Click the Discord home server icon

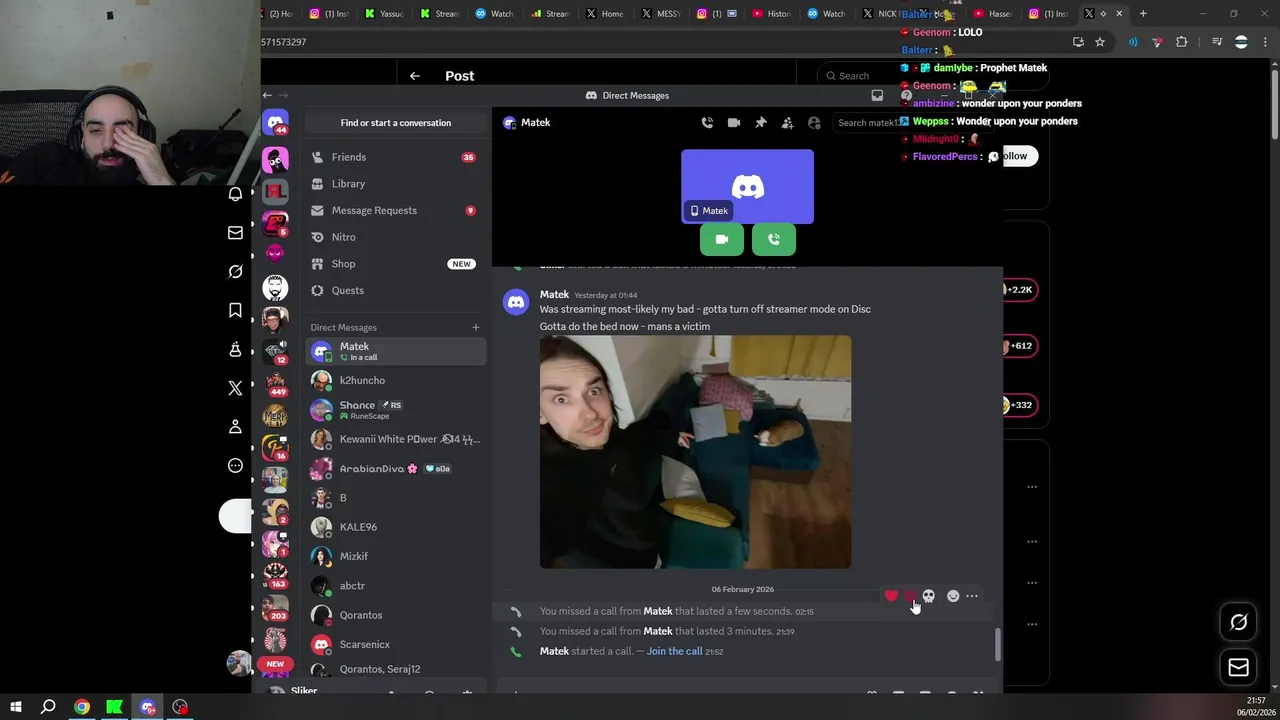pyautogui.click(x=275, y=123)
